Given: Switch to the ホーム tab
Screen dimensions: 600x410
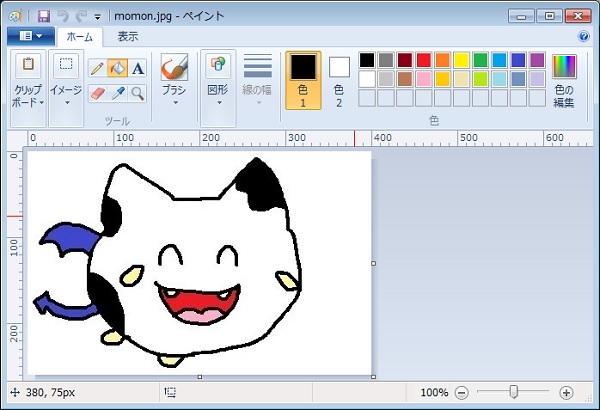Looking at the screenshot, I should pyautogui.click(x=80, y=37).
